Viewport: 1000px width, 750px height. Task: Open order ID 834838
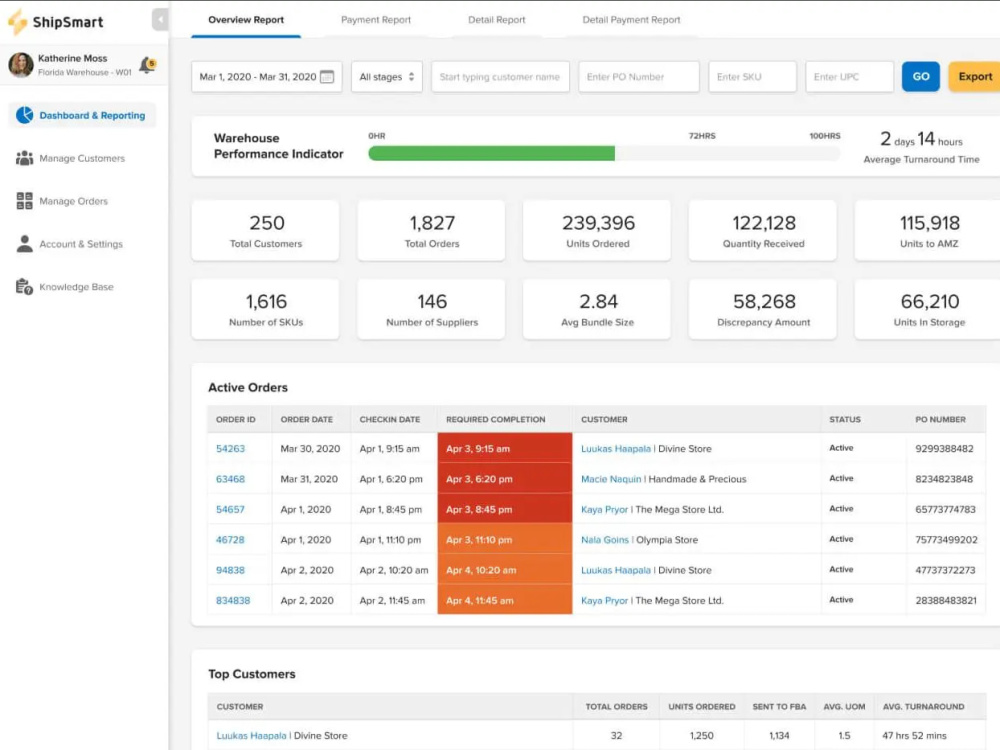pos(233,601)
